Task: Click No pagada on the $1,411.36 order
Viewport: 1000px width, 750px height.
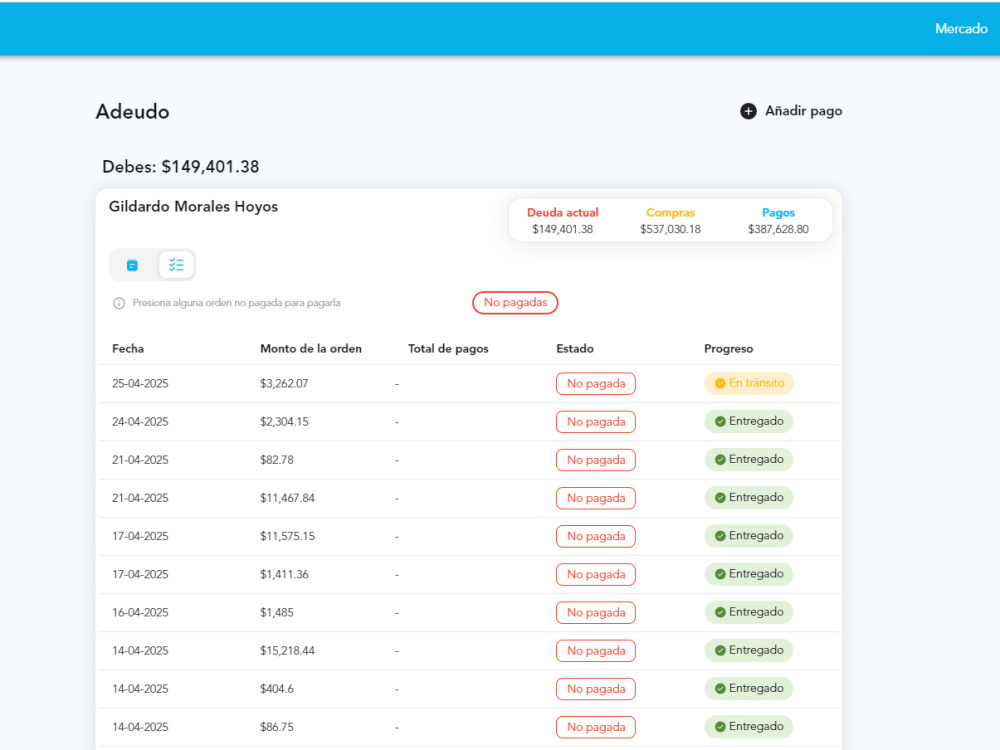Action: pos(596,575)
